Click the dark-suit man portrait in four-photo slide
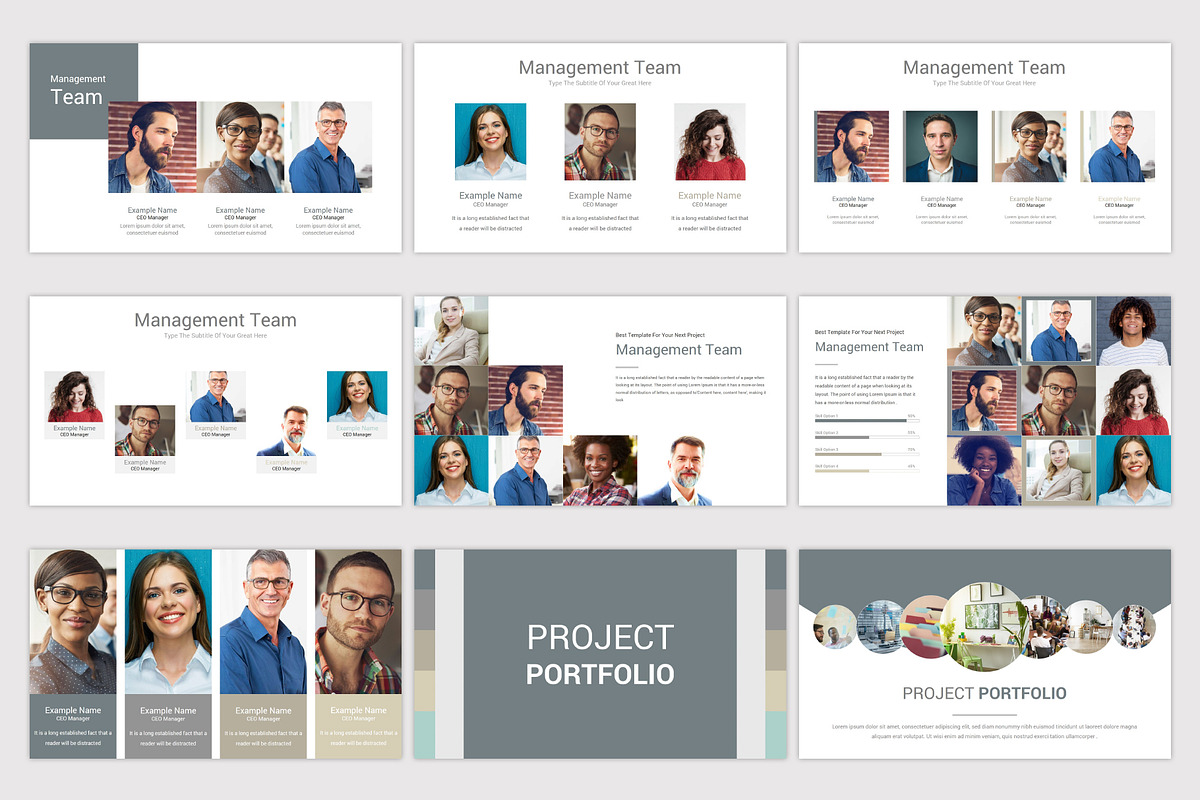Screen dimensions: 1200x800 click(x=940, y=146)
